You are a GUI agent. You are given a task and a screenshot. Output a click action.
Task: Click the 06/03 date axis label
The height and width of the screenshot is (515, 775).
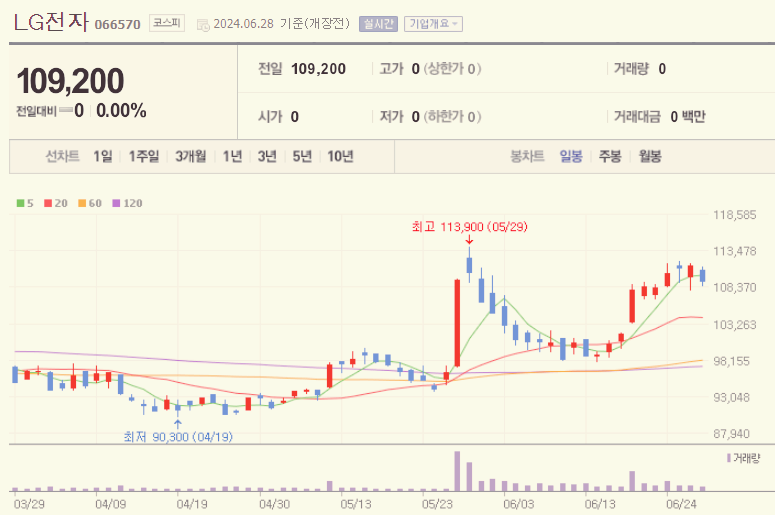(x=518, y=504)
